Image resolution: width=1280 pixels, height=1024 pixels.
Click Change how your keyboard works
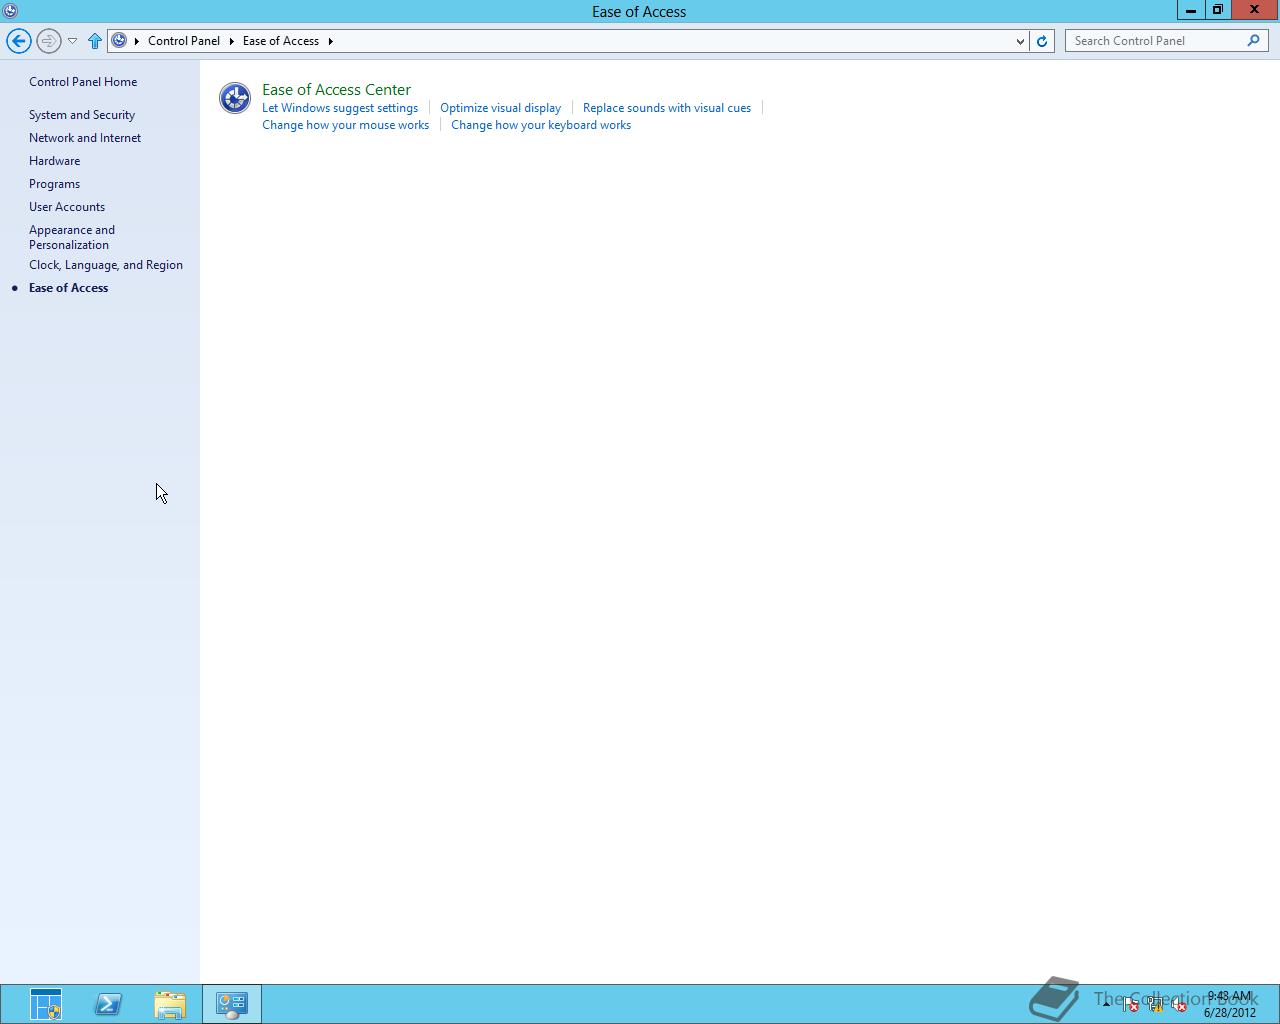[x=541, y=125]
